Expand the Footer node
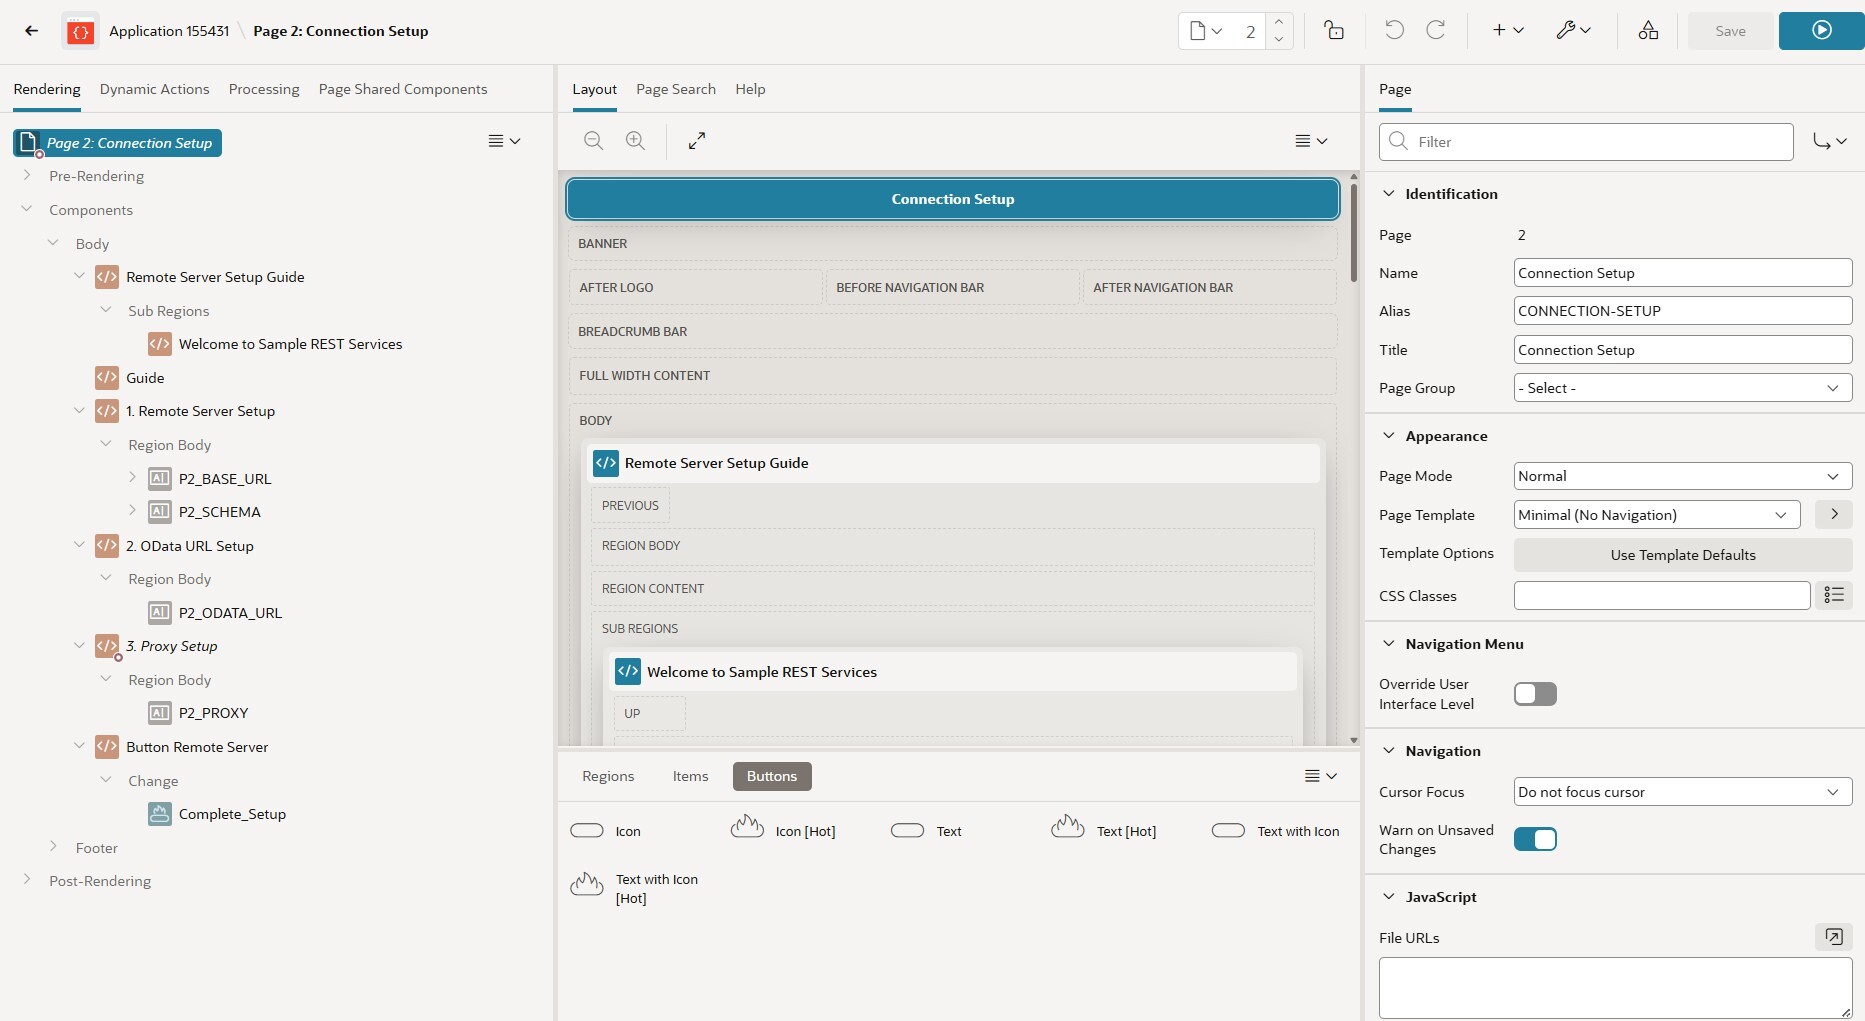Image resolution: width=1865 pixels, height=1021 pixels. tap(53, 847)
